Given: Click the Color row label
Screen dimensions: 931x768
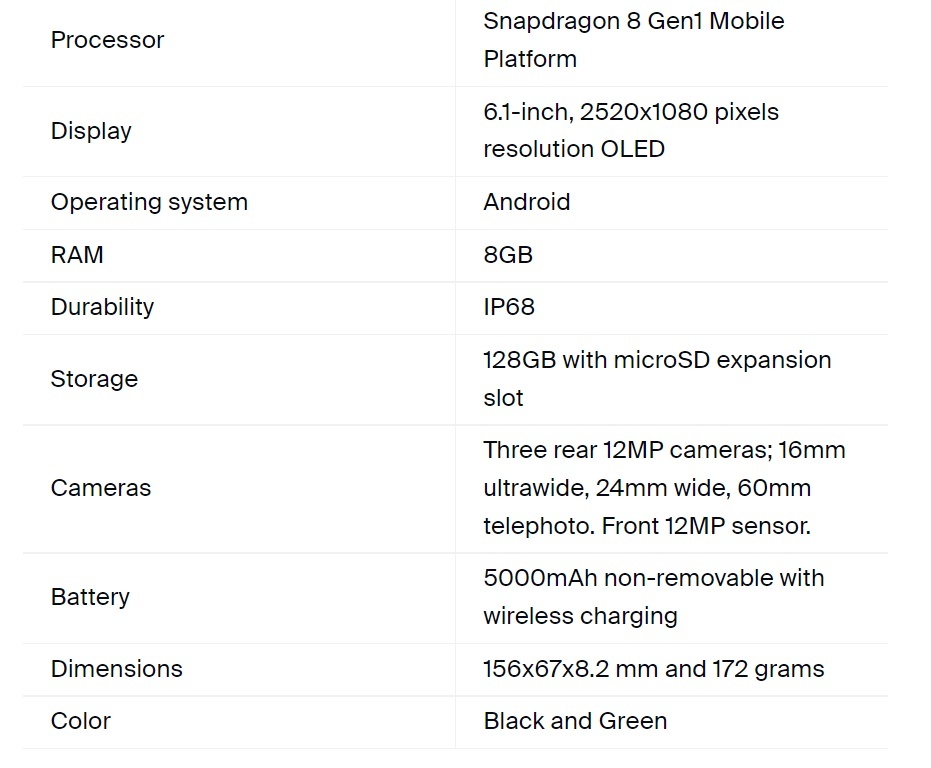Looking at the screenshot, I should coord(81,721).
